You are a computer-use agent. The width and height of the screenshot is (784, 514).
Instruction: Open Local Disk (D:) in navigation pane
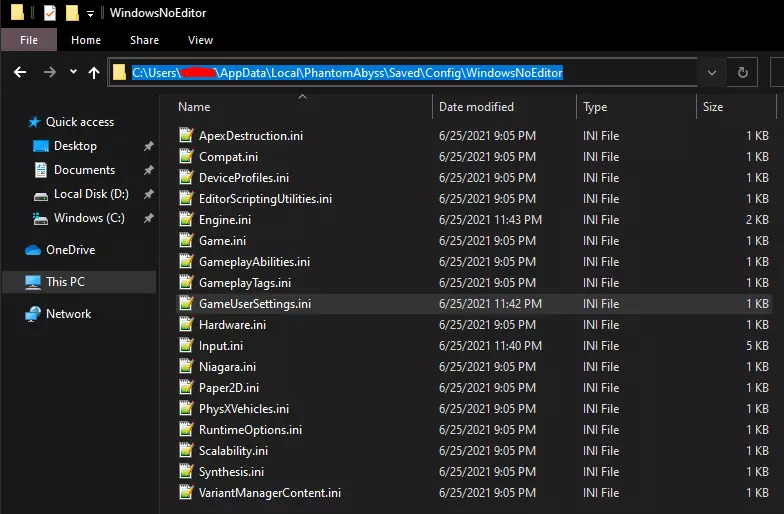(91, 194)
